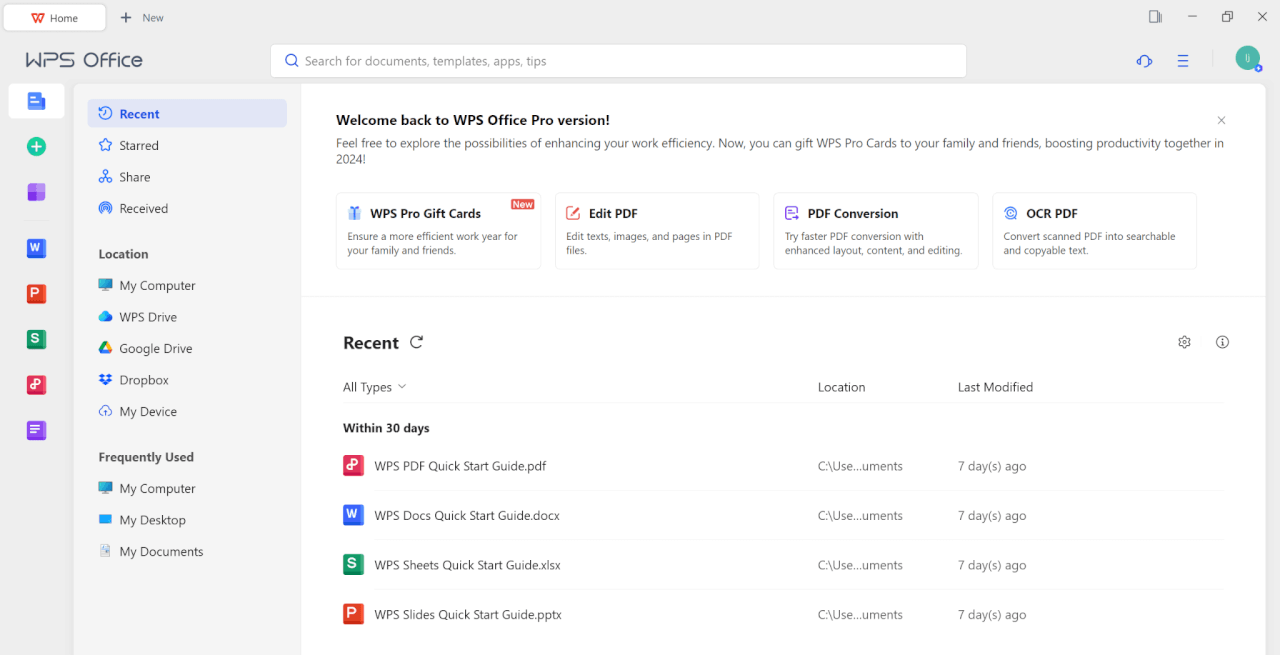Open the hamburger global menu

click(1183, 61)
